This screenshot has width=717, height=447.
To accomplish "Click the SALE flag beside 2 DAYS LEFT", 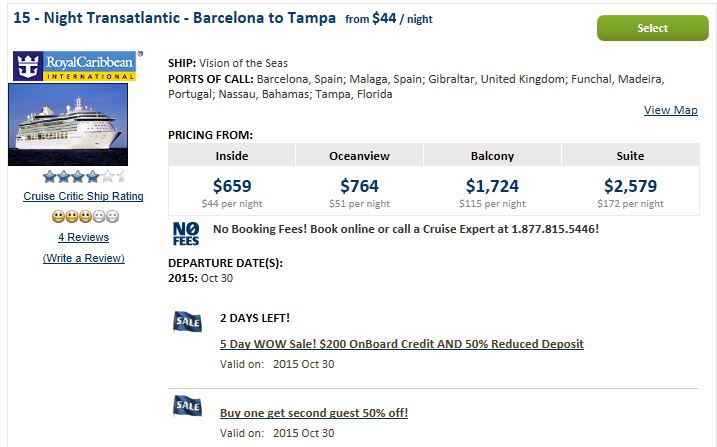I will 187,321.
